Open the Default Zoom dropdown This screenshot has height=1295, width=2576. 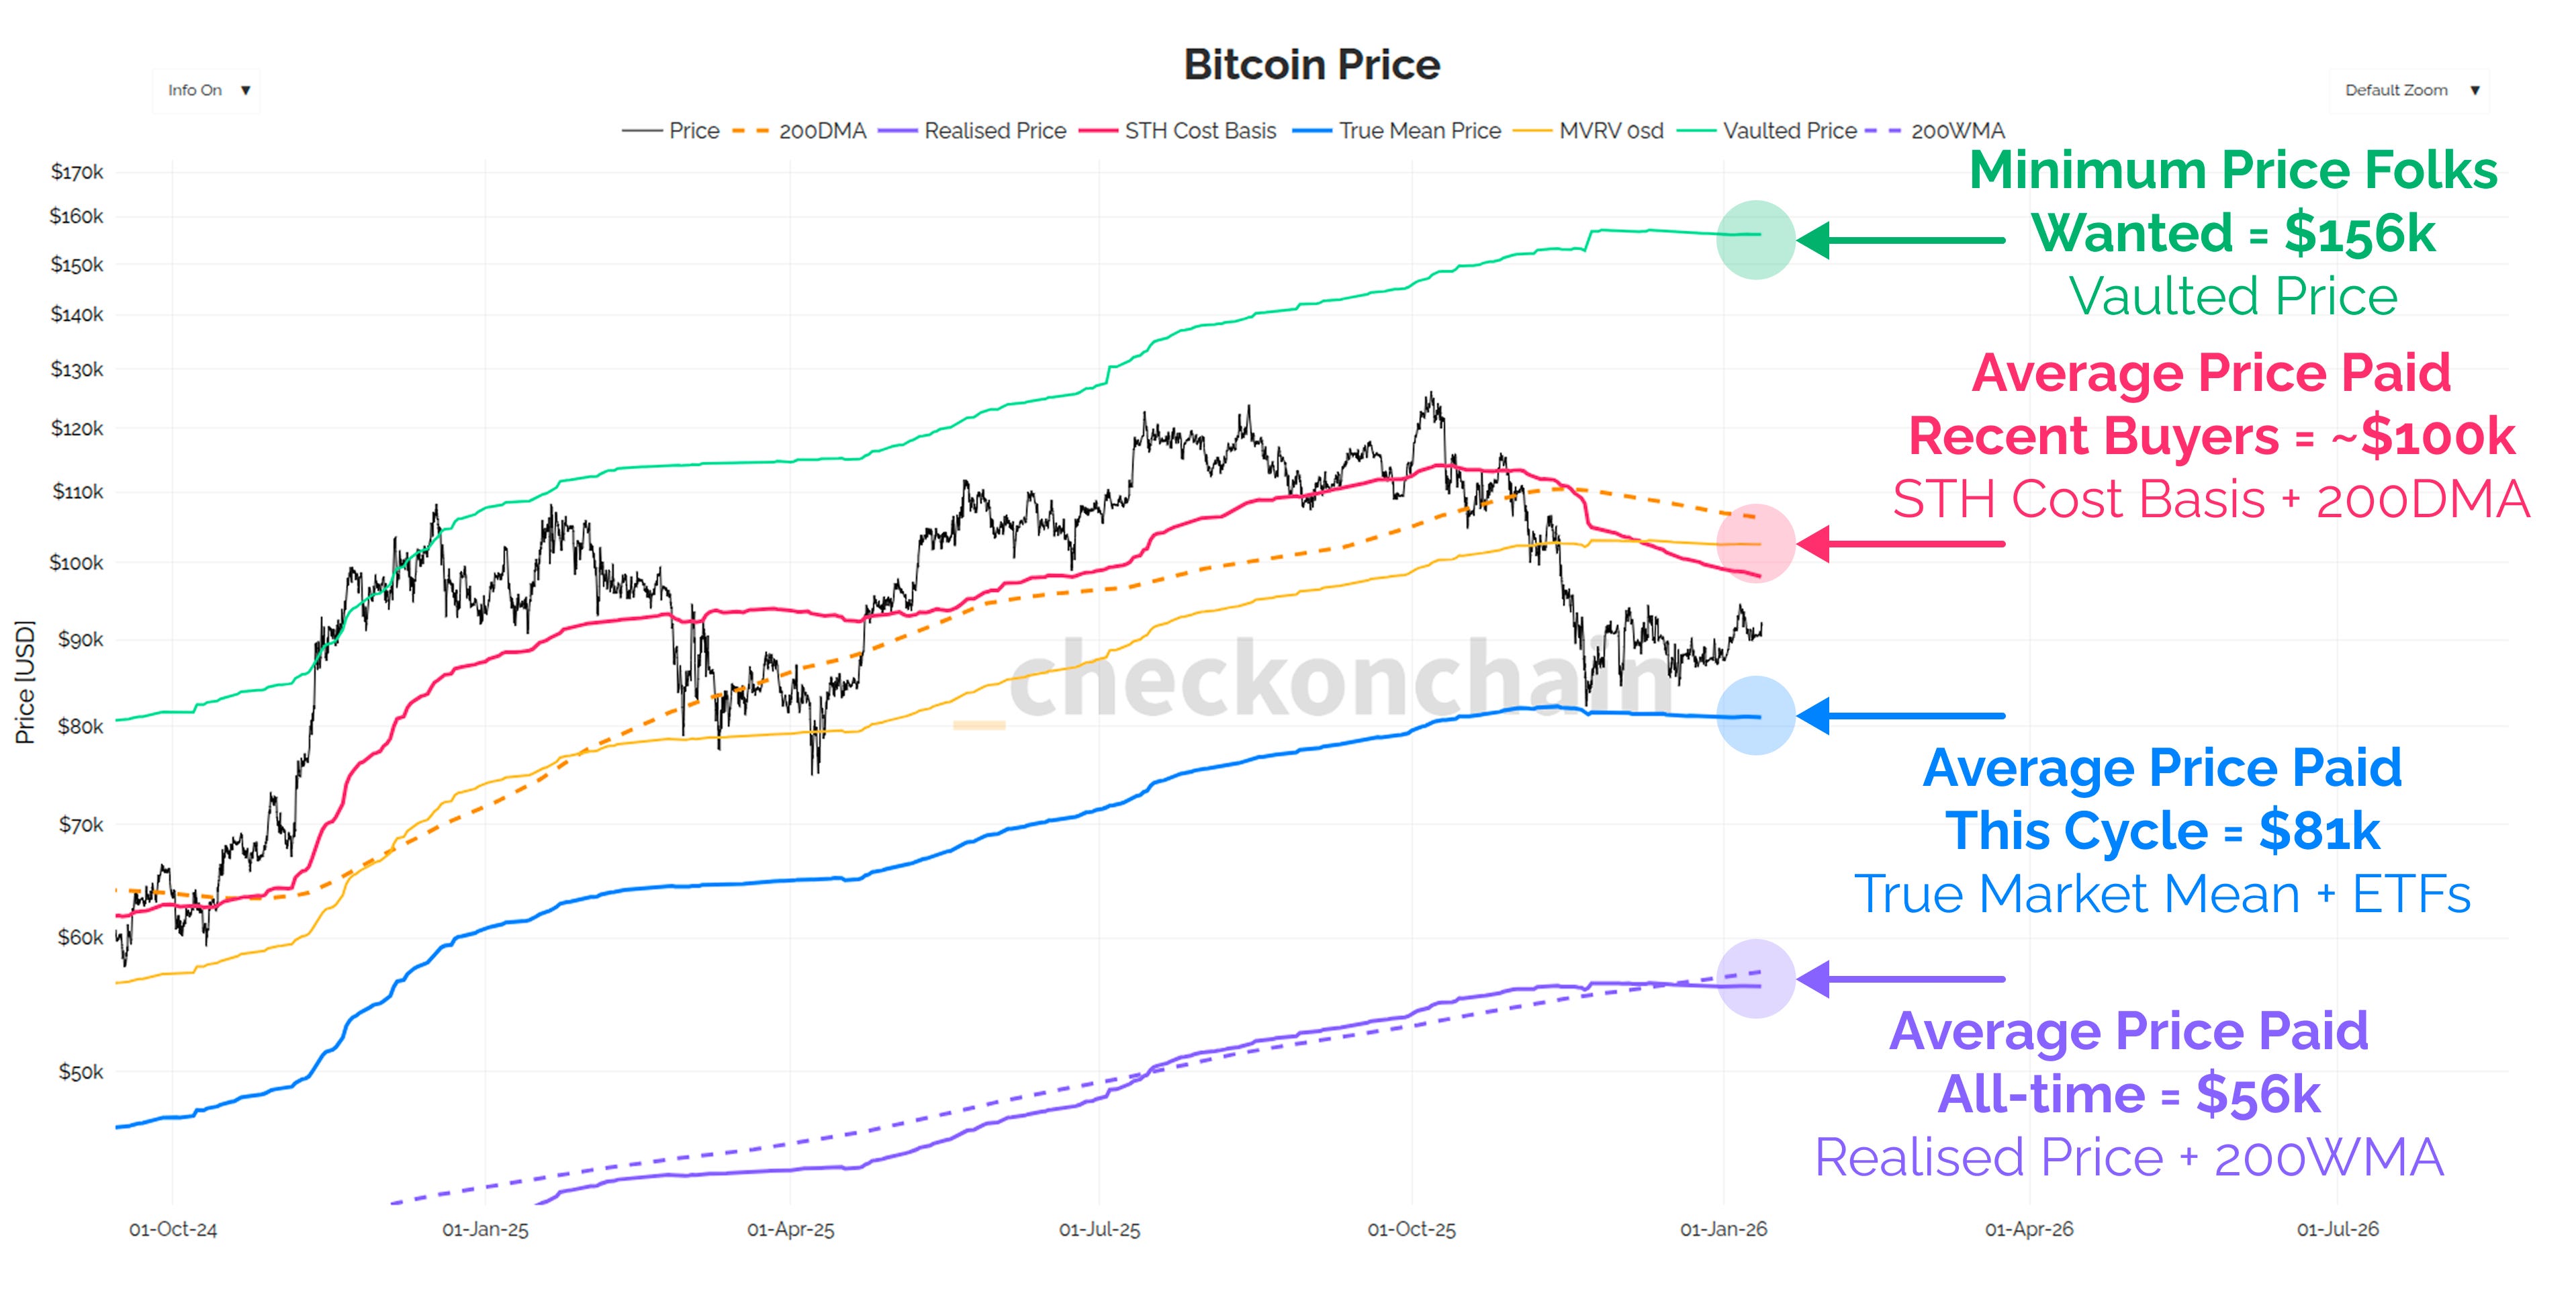coord(2408,89)
